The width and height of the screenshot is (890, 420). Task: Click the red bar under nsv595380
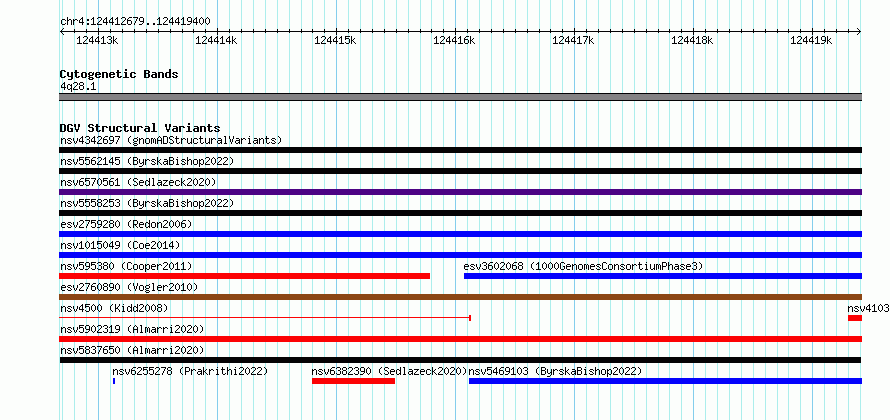coord(245,276)
